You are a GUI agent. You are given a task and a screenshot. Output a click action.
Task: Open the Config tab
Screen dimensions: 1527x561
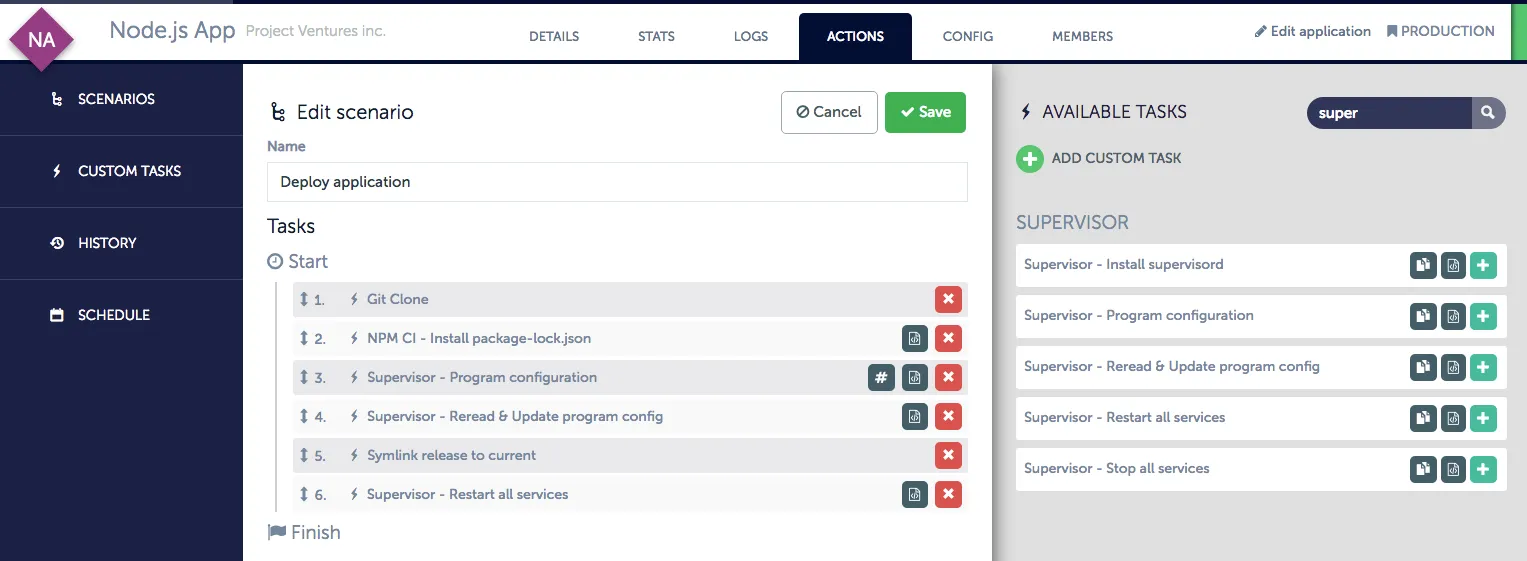967,36
